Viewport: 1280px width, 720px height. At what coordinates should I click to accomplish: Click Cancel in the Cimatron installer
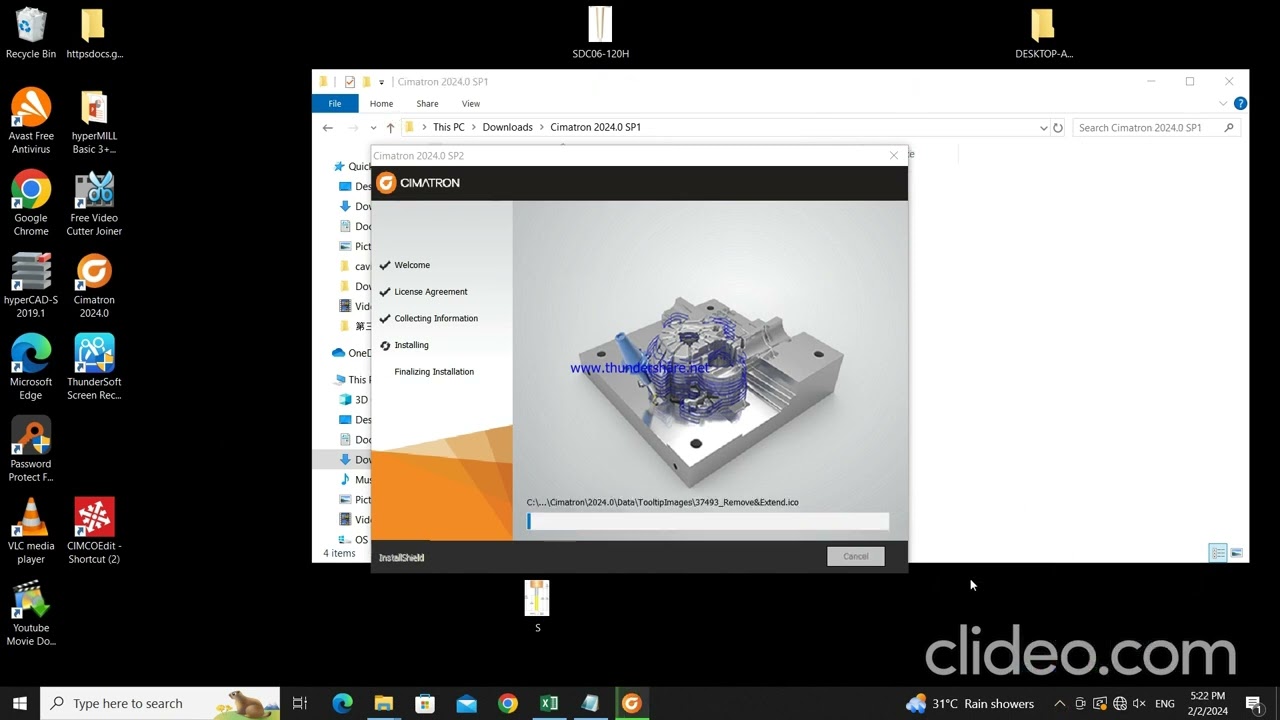pyautogui.click(x=856, y=556)
